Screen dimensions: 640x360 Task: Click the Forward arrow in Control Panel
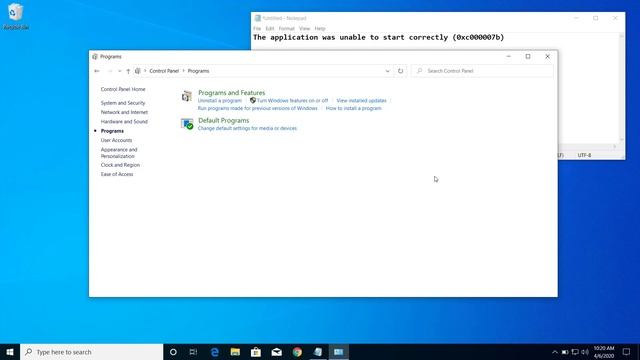coord(109,71)
